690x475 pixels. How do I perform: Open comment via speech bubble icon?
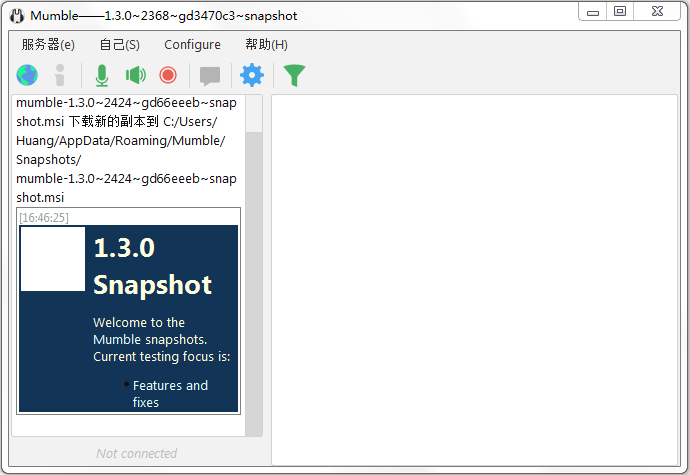tap(209, 75)
